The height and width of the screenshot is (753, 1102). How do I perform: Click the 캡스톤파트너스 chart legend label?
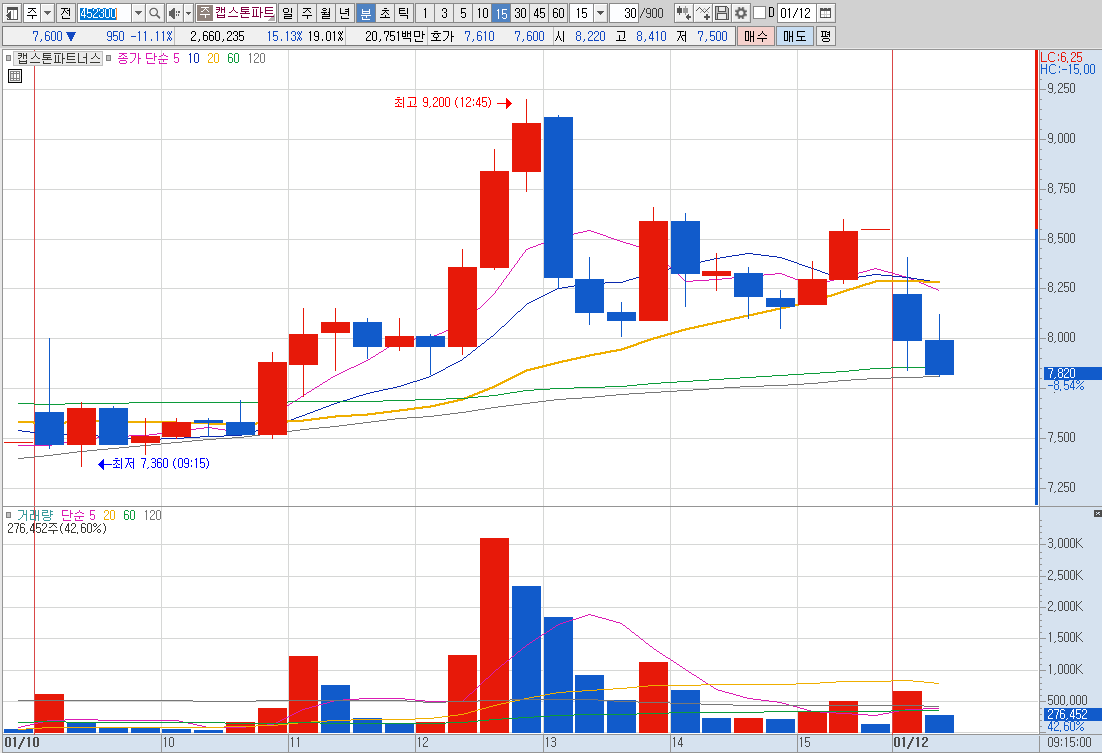pyautogui.click(x=59, y=58)
